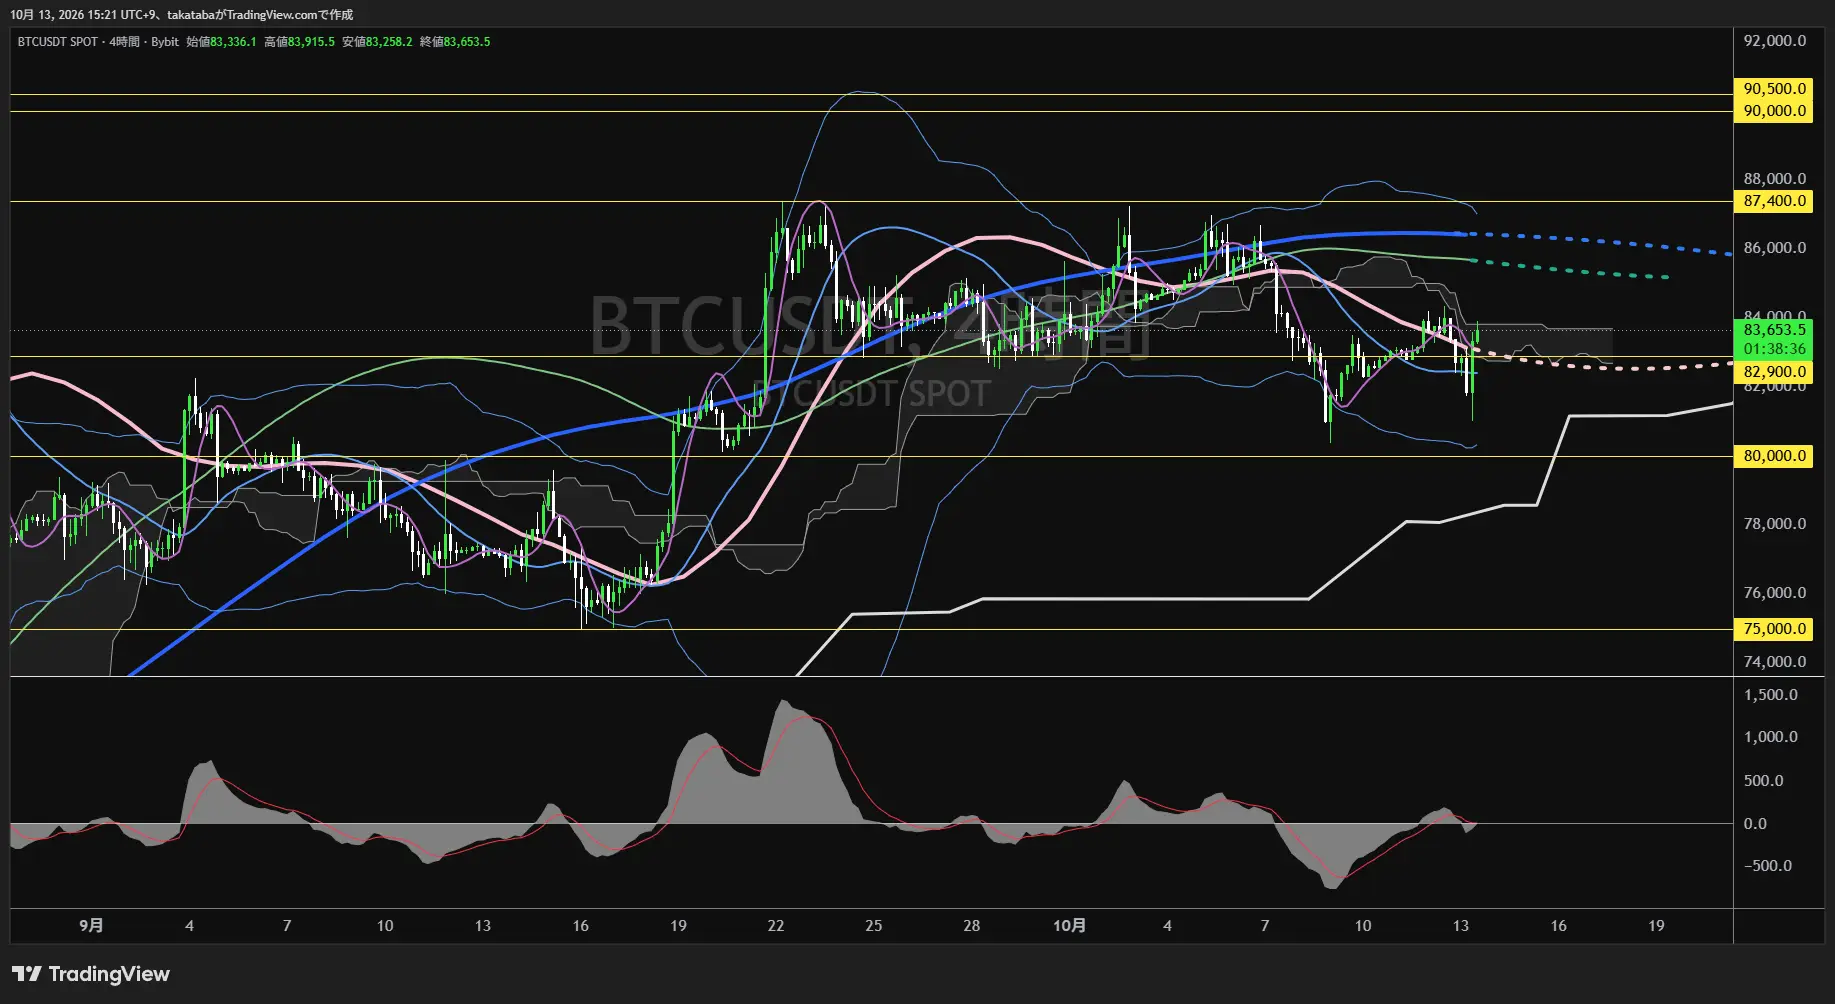
Task: Click the 92,000.0 price axis label
Action: tap(1775, 41)
